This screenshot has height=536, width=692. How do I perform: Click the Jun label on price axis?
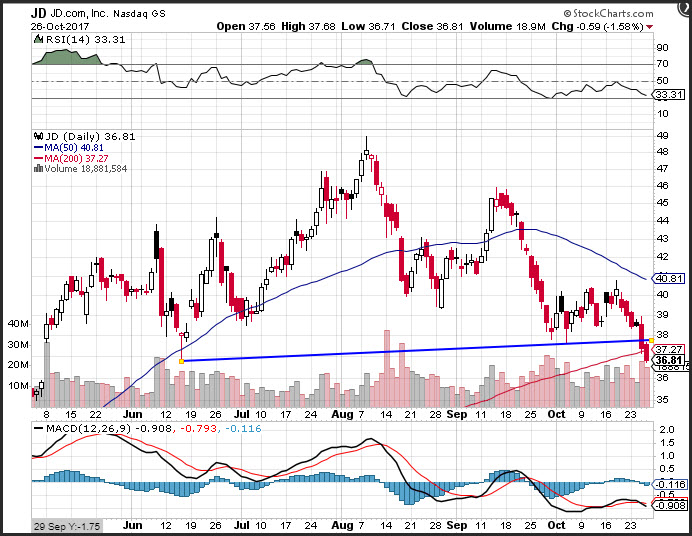(132, 415)
